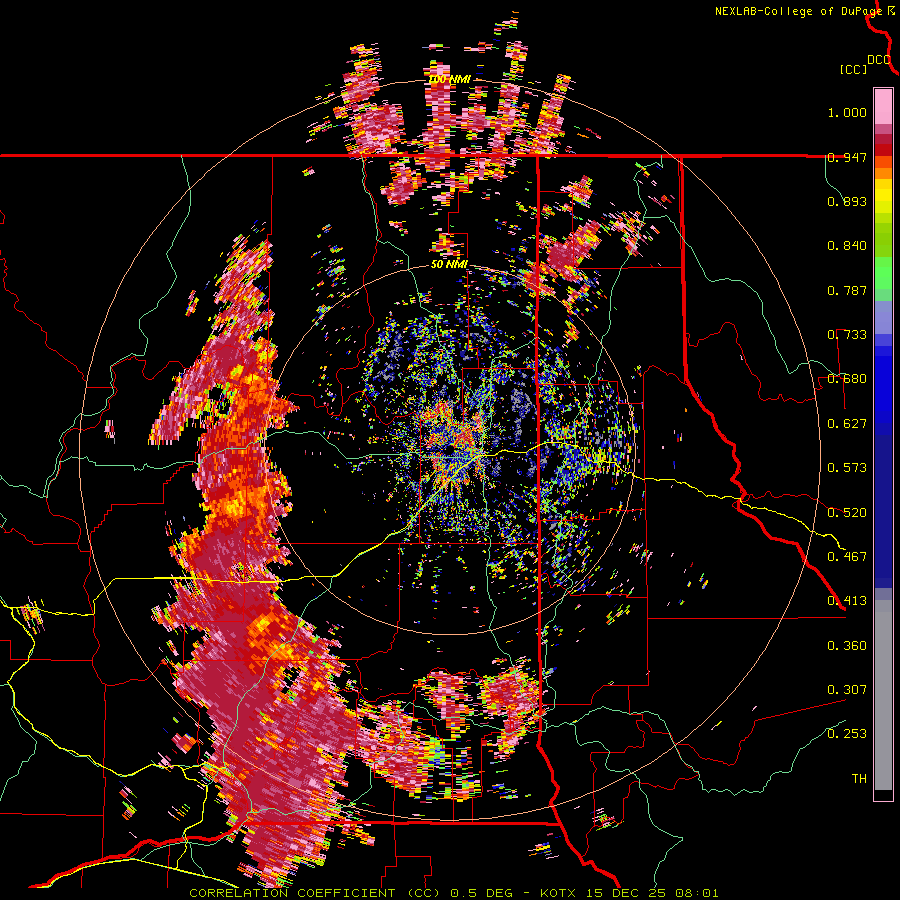Select the 0.413 scale value
Viewport: 900px width, 900px height.
point(847,601)
